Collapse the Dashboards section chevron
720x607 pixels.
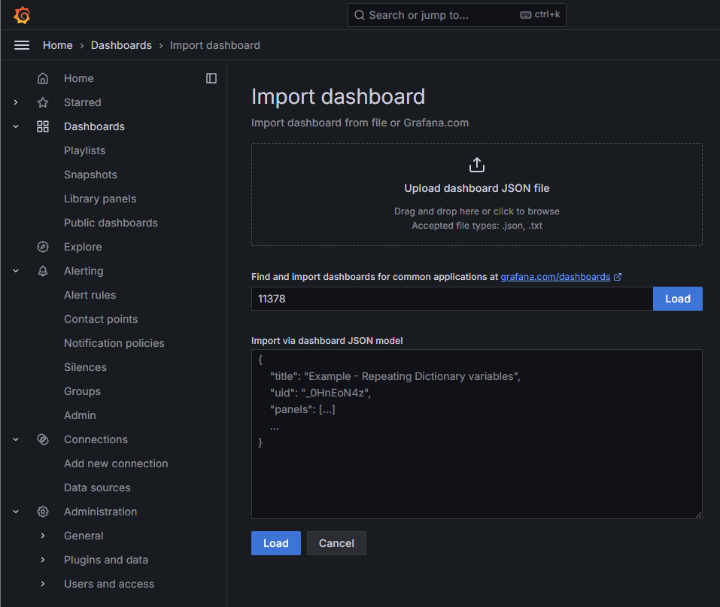[16, 126]
